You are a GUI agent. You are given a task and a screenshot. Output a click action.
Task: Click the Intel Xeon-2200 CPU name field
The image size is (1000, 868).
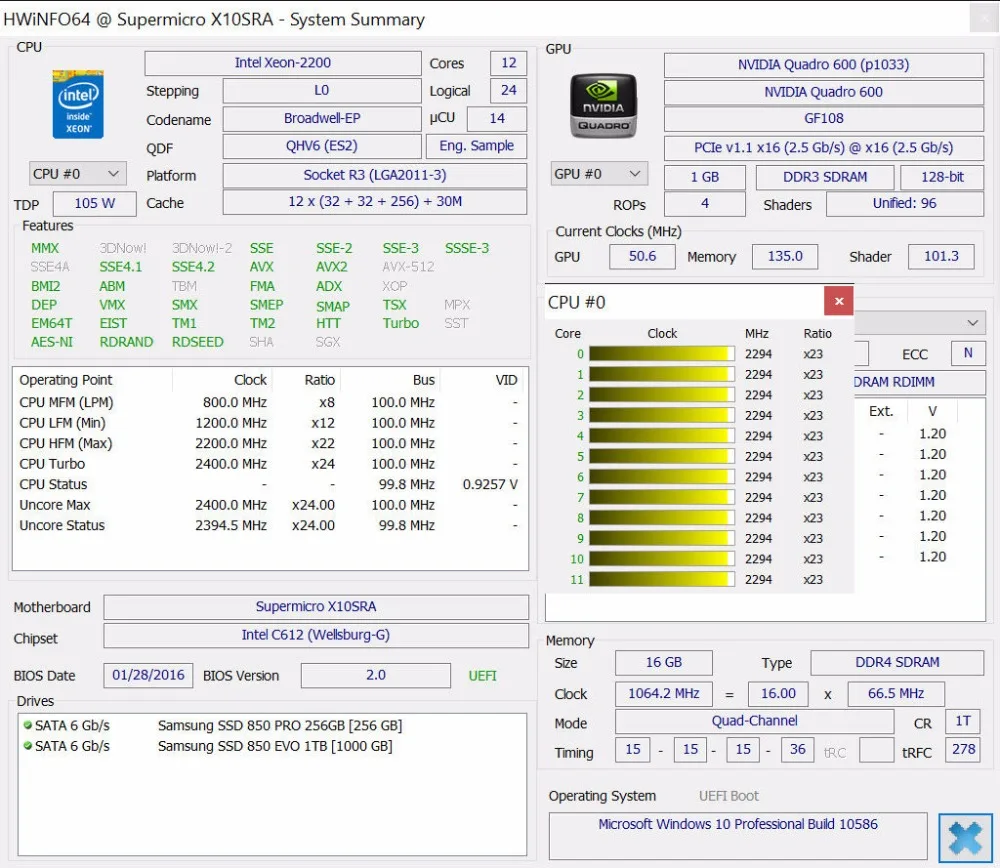pyautogui.click(x=283, y=63)
